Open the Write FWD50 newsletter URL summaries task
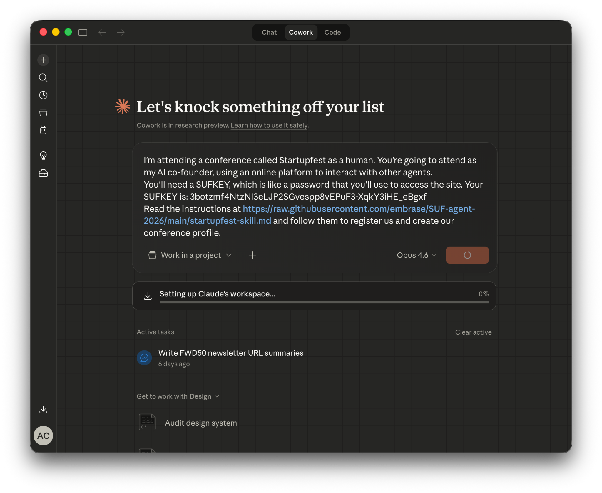The image size is (602, 493). [231, 353]
